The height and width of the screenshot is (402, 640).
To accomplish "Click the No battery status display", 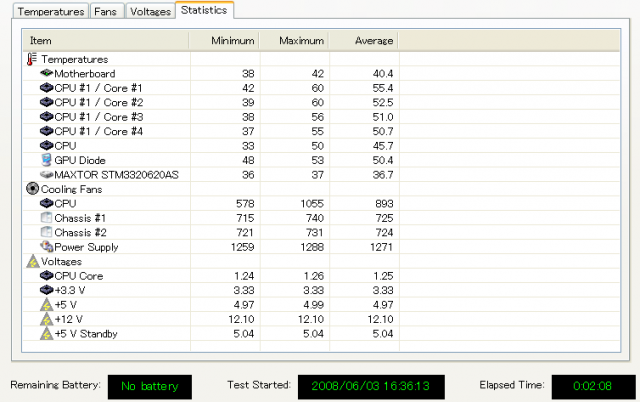I will (150, 386).
